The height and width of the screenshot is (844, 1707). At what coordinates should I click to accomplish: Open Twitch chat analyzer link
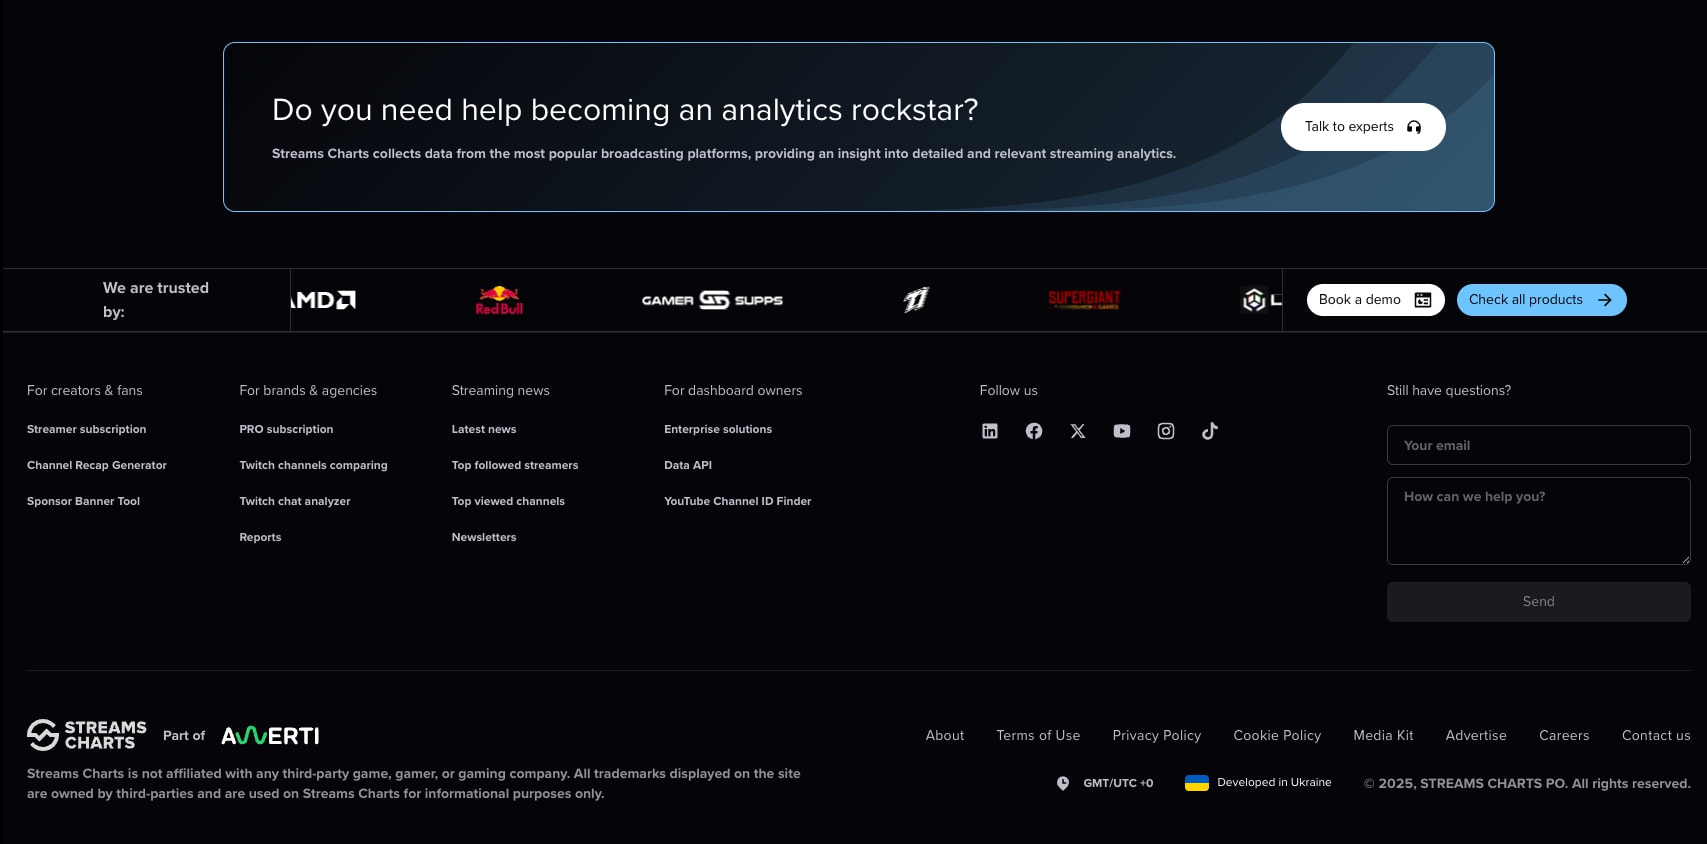(295, 501)
